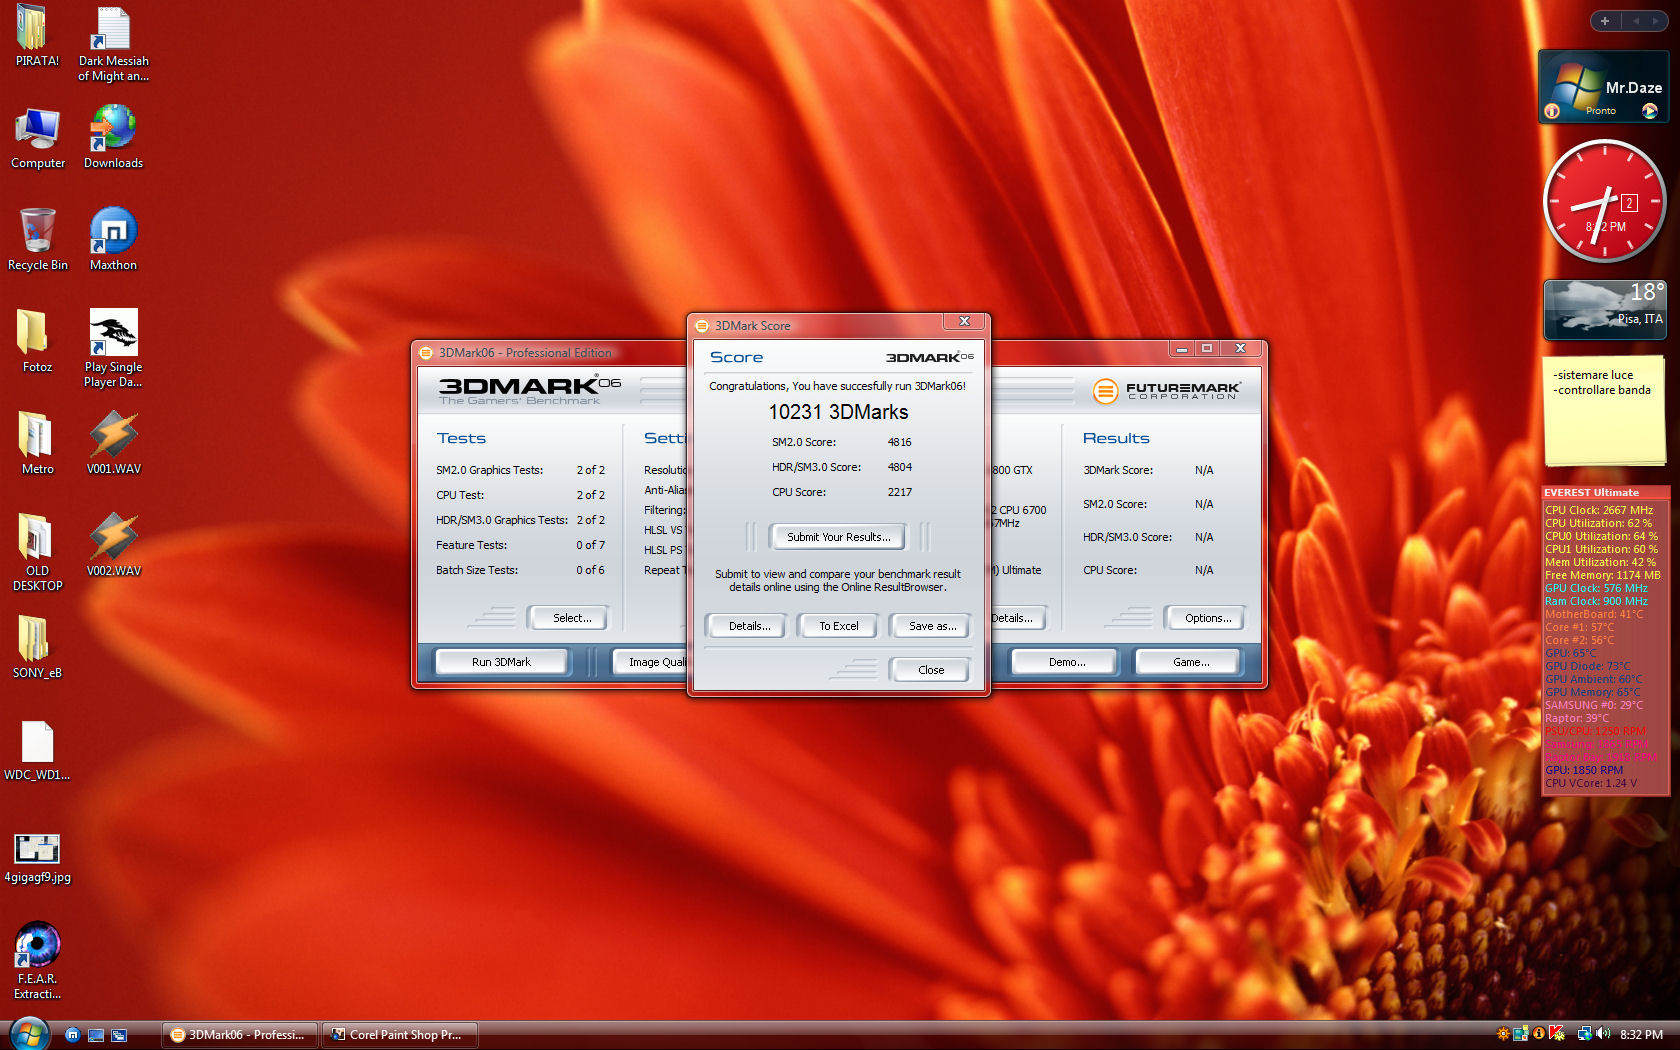
Task: Switch to 3DMark06 taskbar button
Action: point(240,1035)
